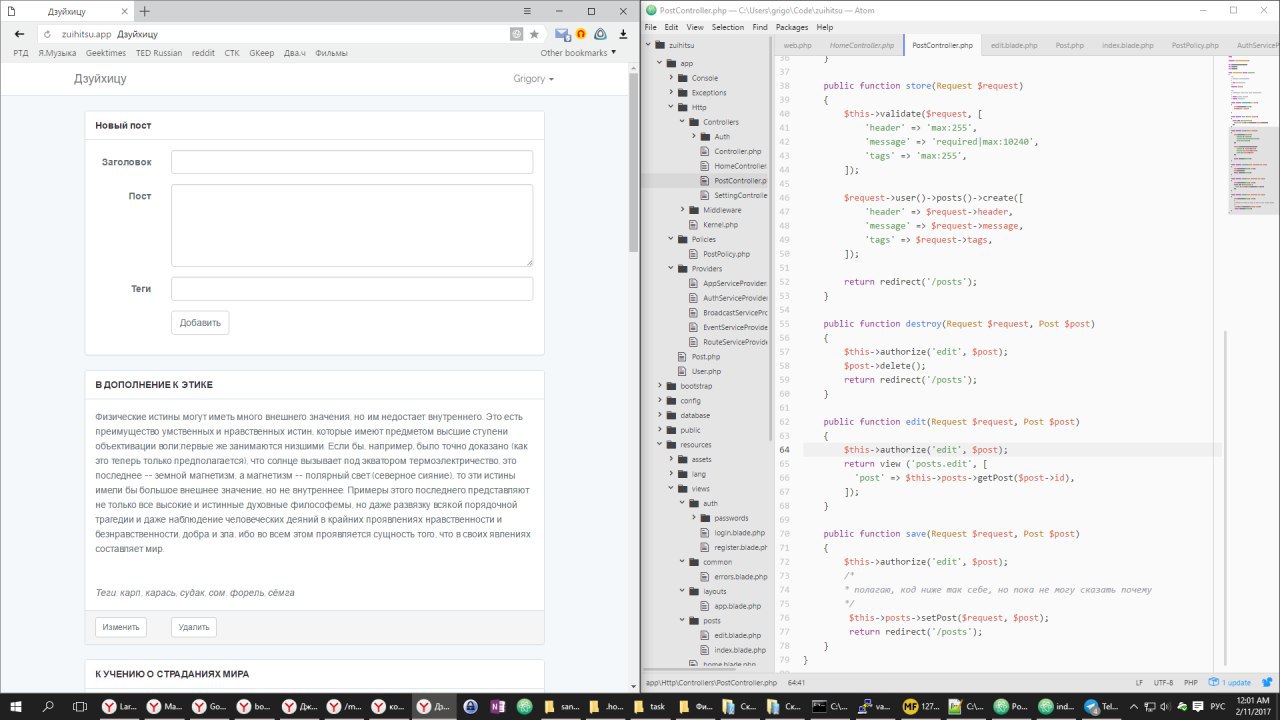Open the command prompt on the taskbar
This screenshot has height=720, width=1280.
point(830,706)
